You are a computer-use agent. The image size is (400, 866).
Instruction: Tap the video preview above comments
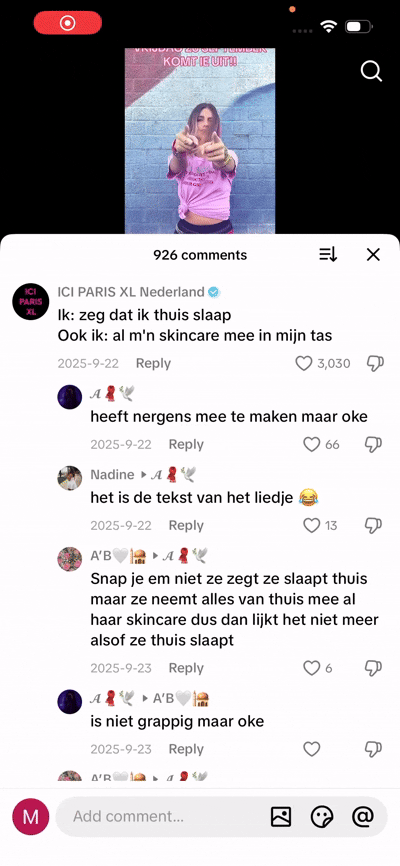tap(200, 141)
